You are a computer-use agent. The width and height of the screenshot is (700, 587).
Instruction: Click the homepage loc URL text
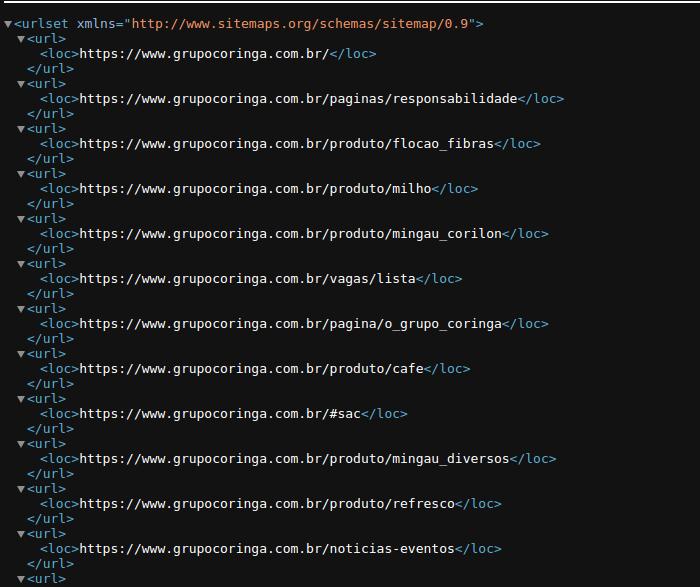point(204,54)
